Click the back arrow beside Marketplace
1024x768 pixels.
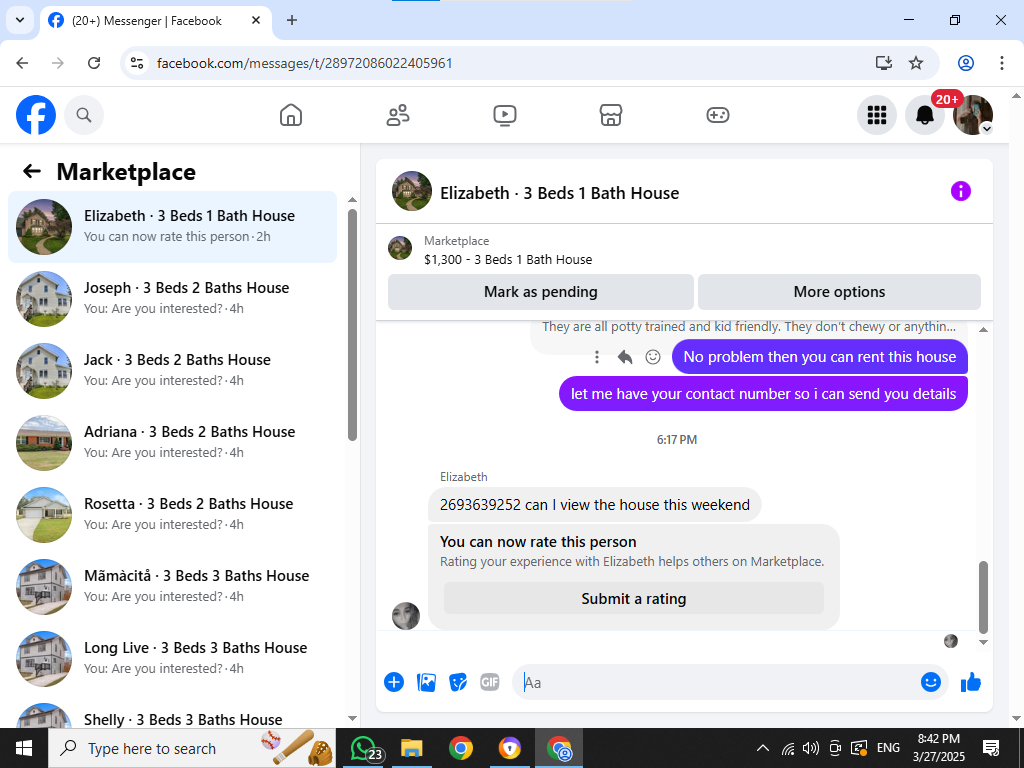[31, 171]
